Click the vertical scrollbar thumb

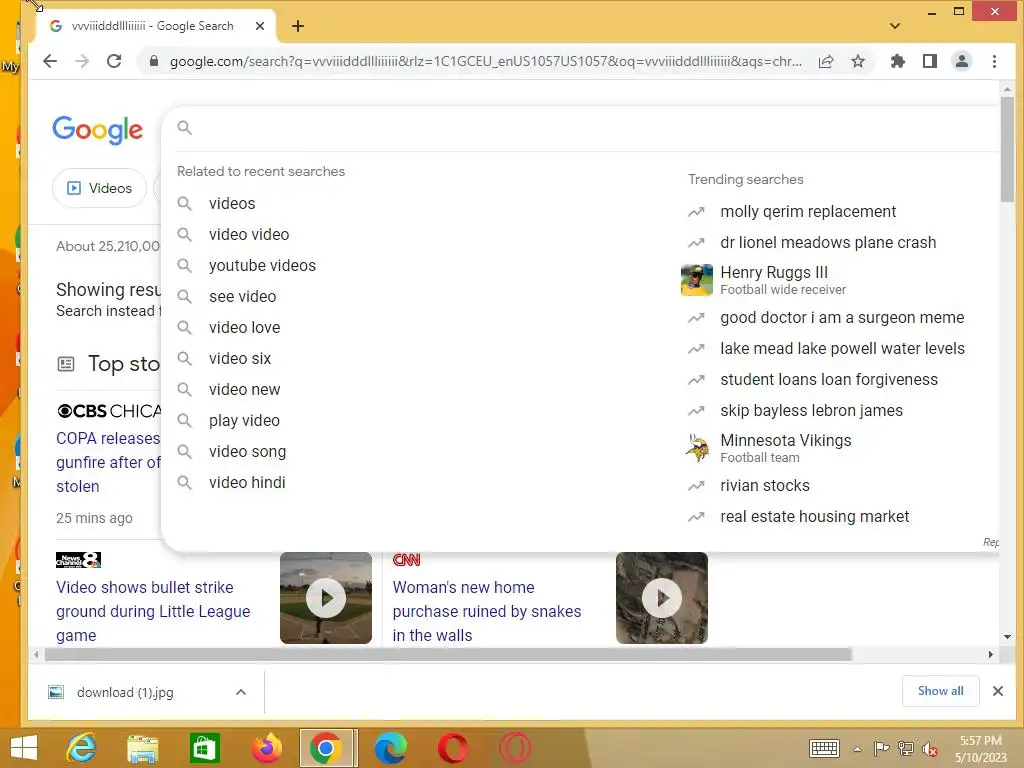click(1007, 149)
